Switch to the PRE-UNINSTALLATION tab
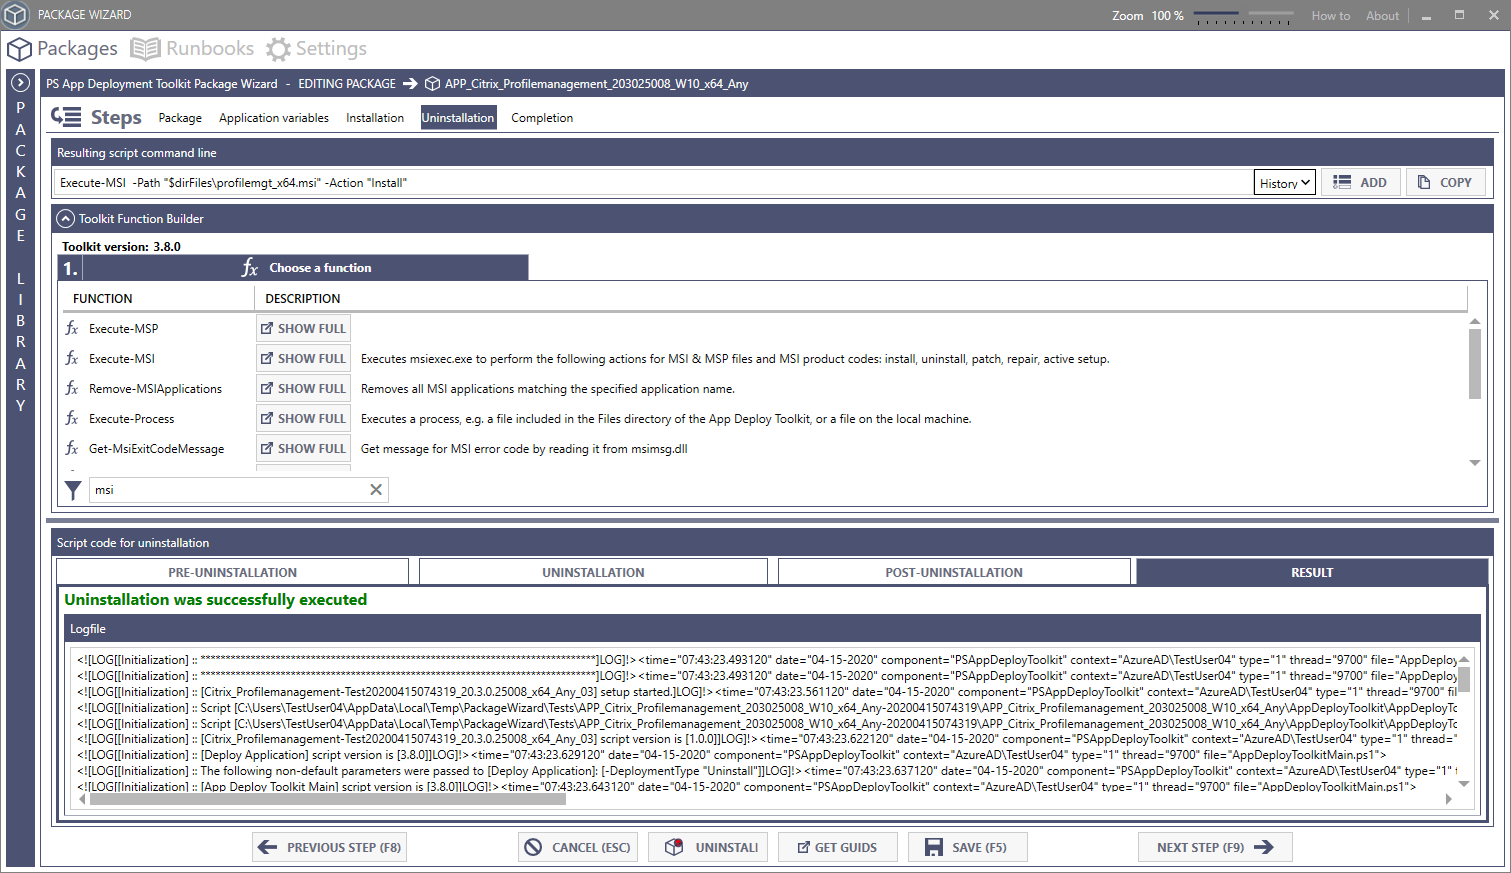The height and width of the screenshot is (873, 1511). coord(232,573)
